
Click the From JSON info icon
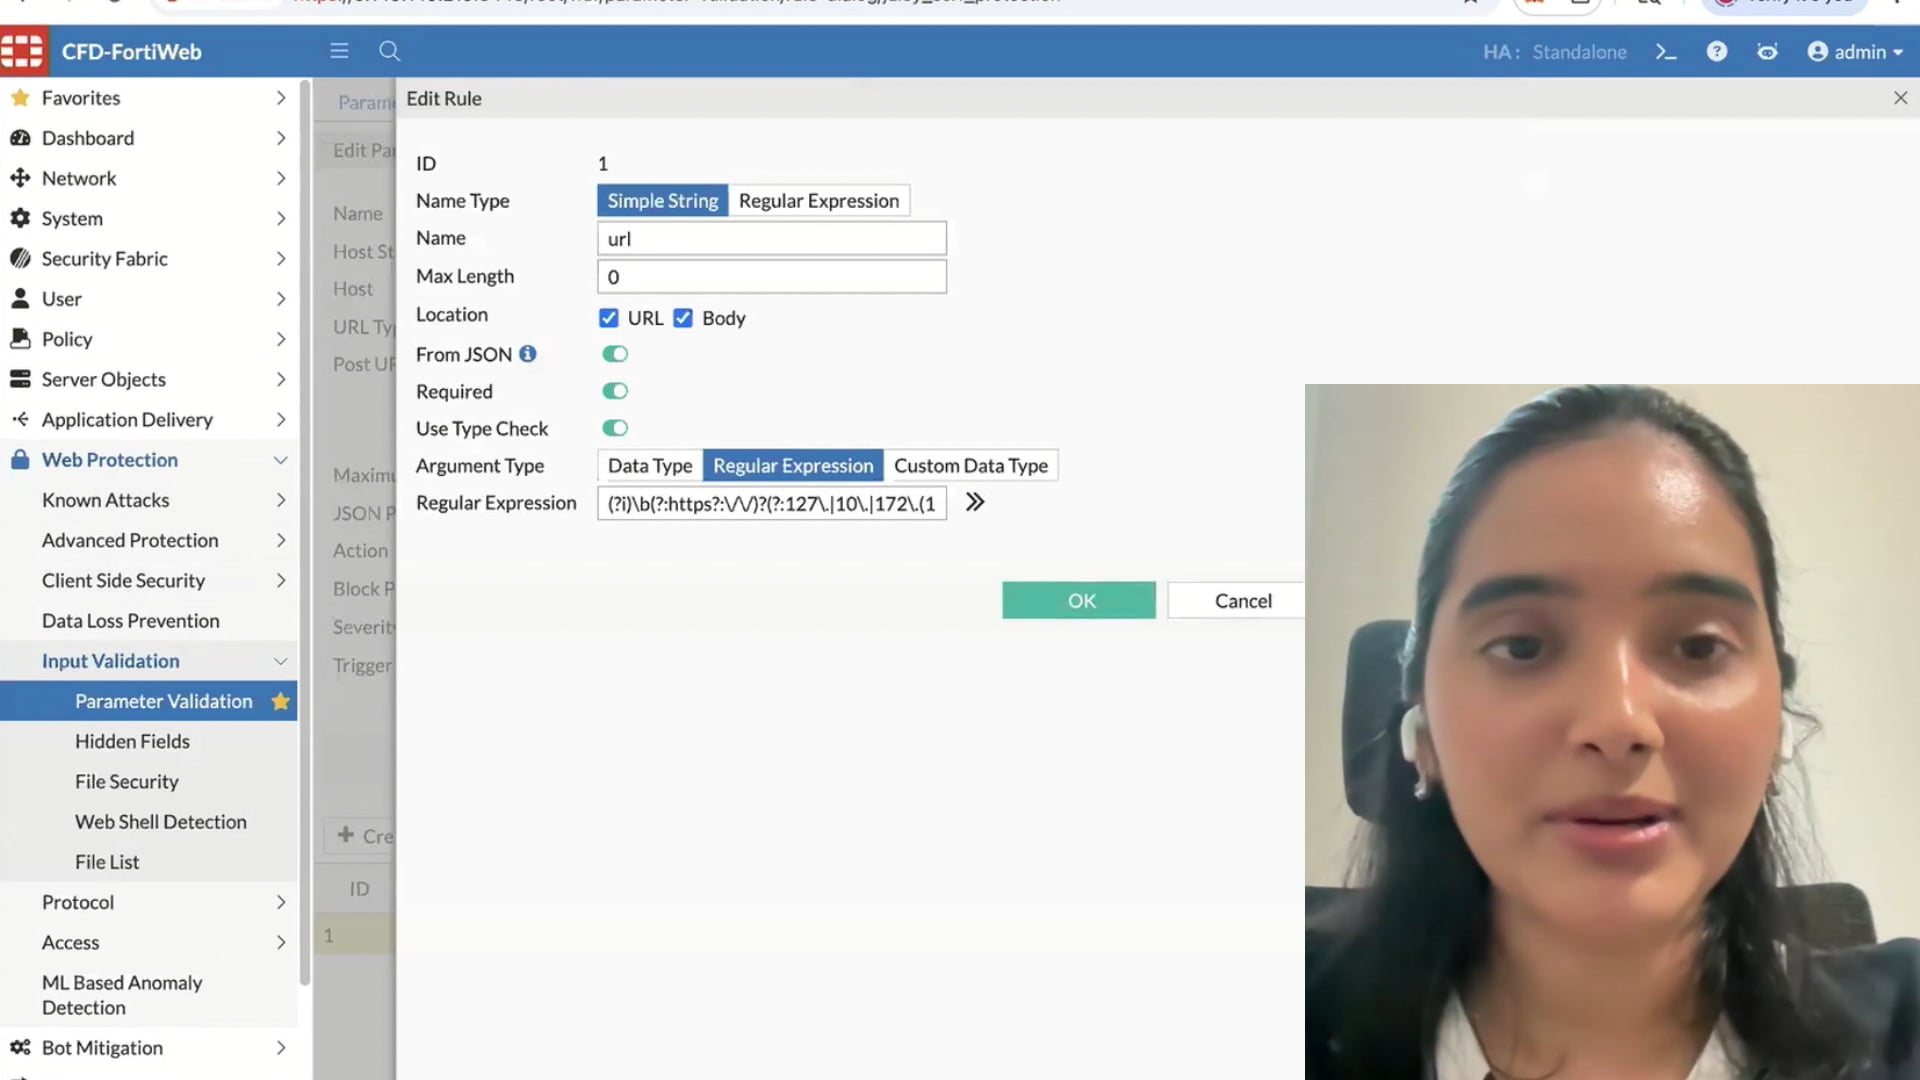click(528, 354)
